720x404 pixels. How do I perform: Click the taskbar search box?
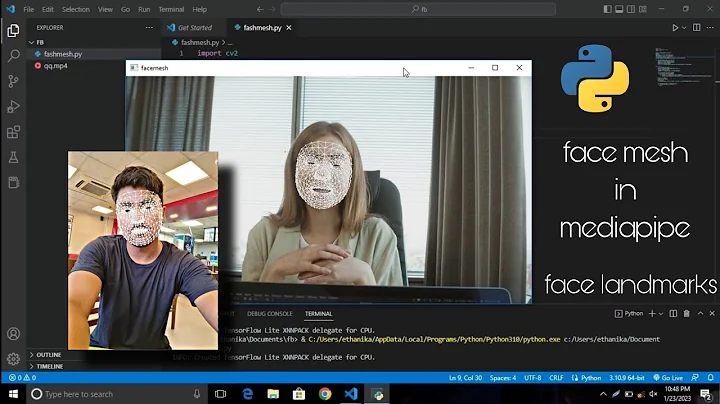coord(115,394)
